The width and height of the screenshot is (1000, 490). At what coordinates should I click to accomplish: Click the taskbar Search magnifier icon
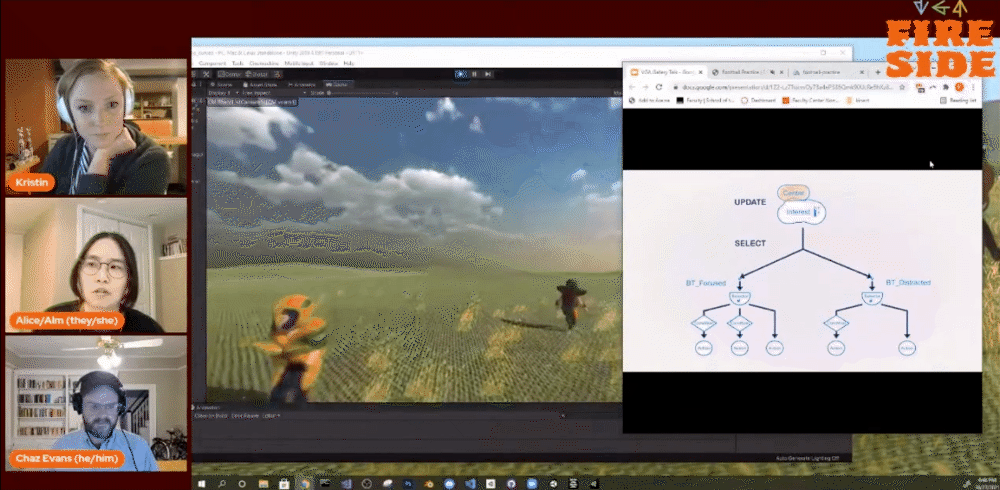tap(222, 484)
